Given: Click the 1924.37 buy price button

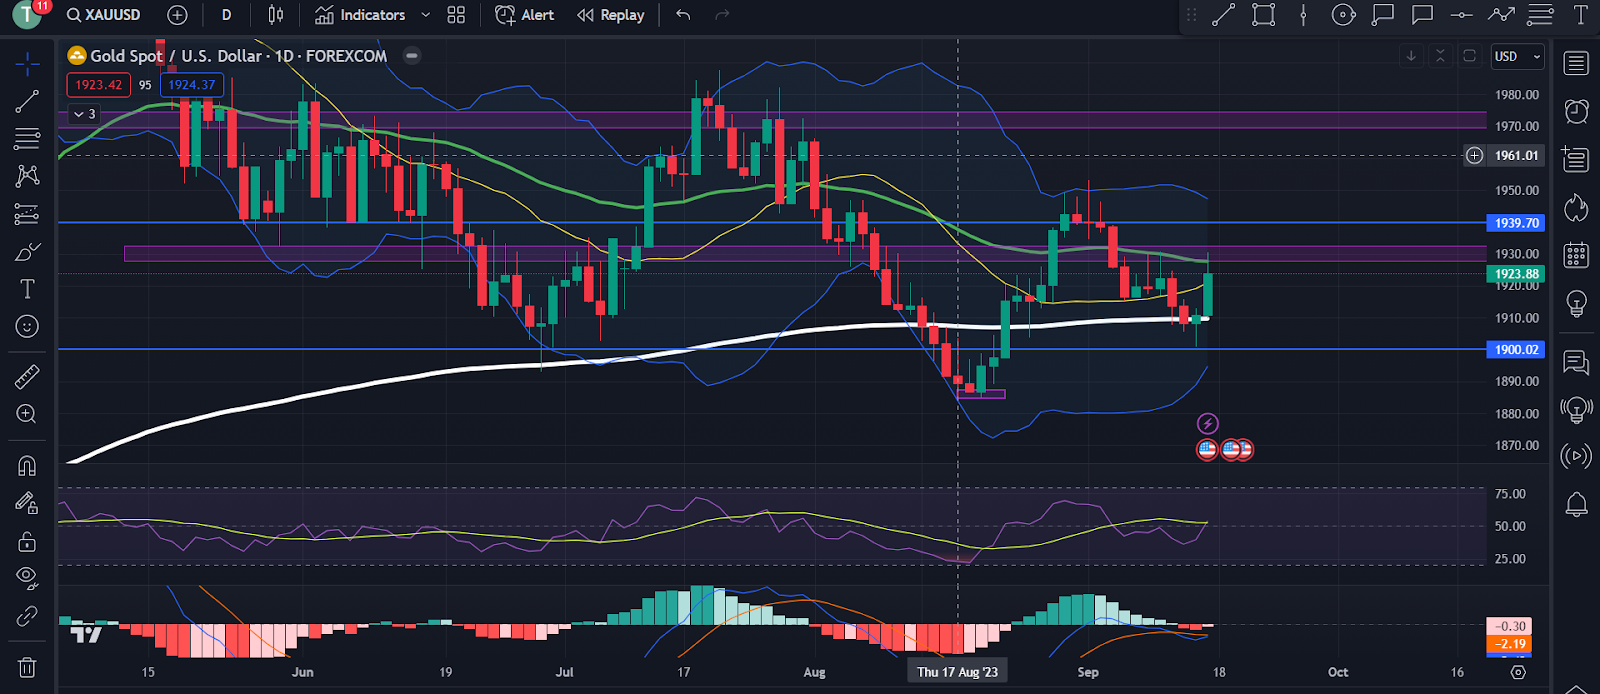Looking at the screenshot, I should click(x=192, y=85).
